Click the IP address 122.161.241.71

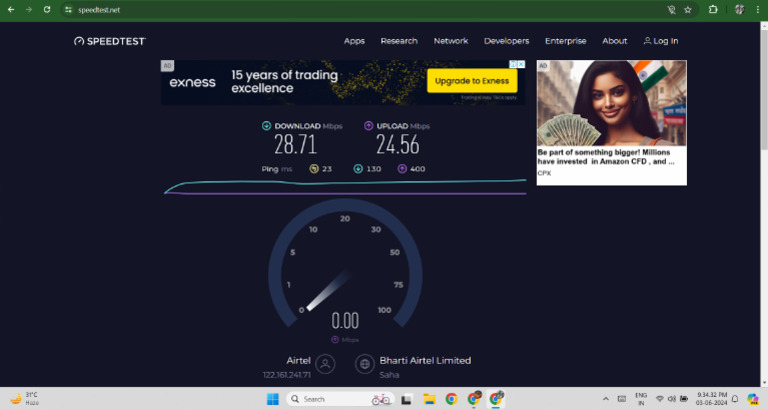point(287,375)
